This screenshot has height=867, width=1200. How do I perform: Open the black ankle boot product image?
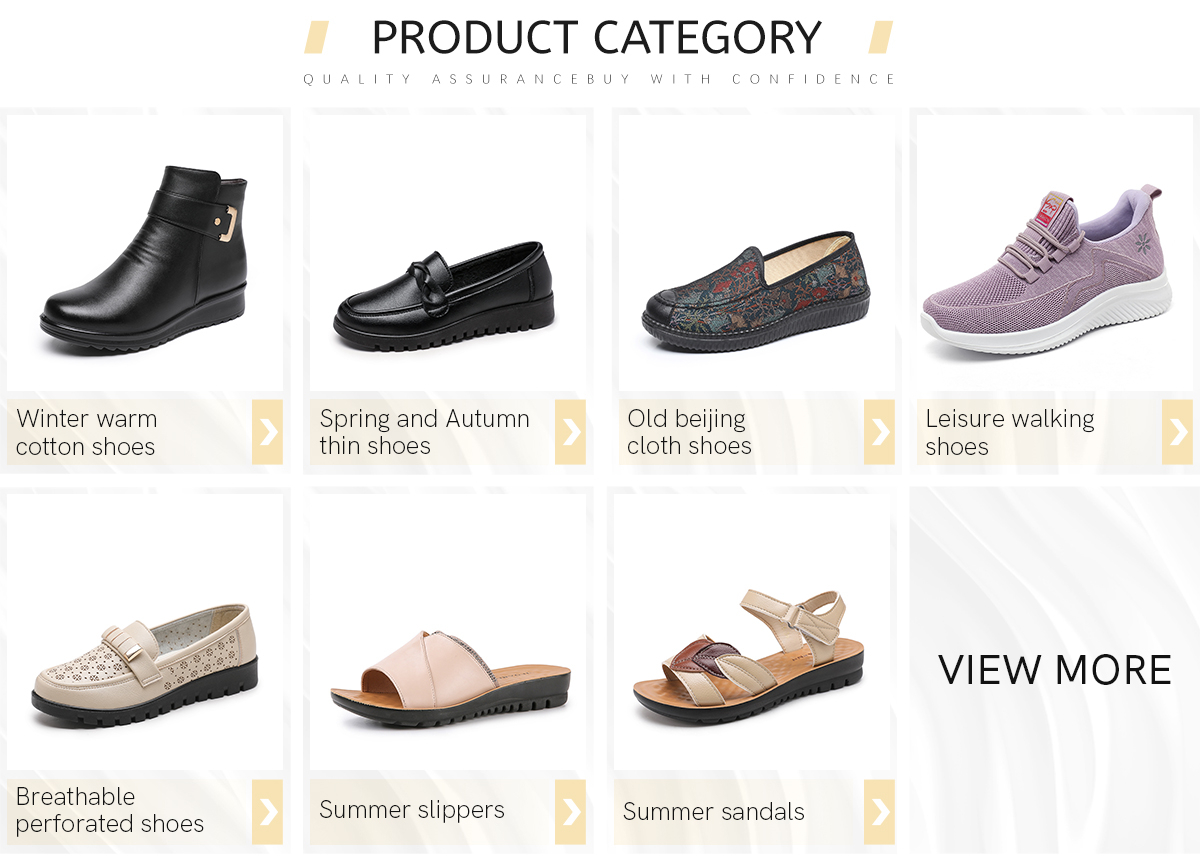click(144, 258)
